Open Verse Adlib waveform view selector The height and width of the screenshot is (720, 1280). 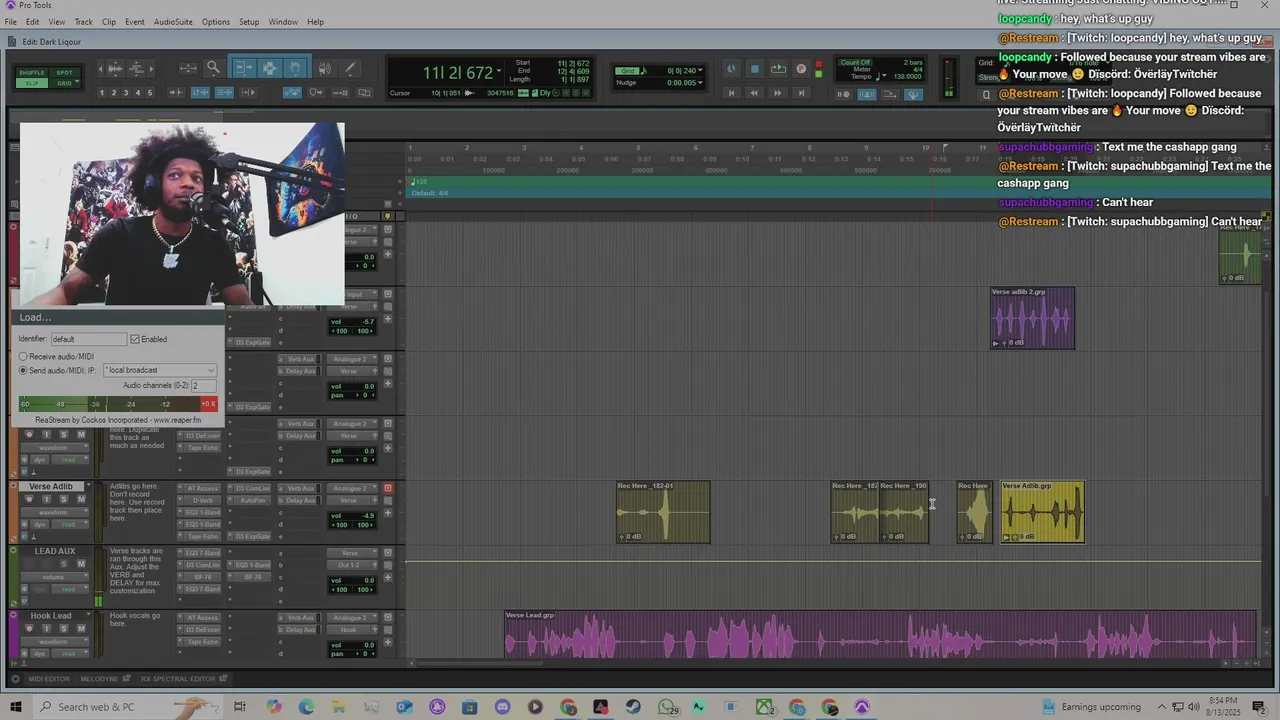(x=55, y=512)
